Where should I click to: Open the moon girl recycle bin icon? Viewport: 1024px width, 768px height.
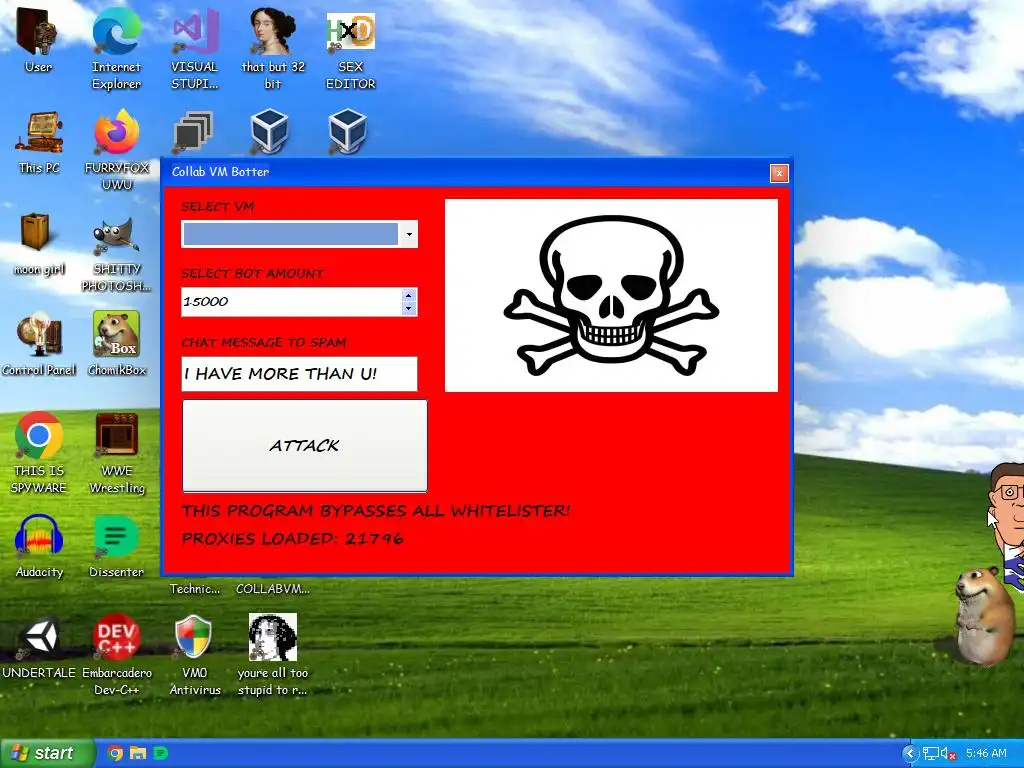tap(39, 244)
